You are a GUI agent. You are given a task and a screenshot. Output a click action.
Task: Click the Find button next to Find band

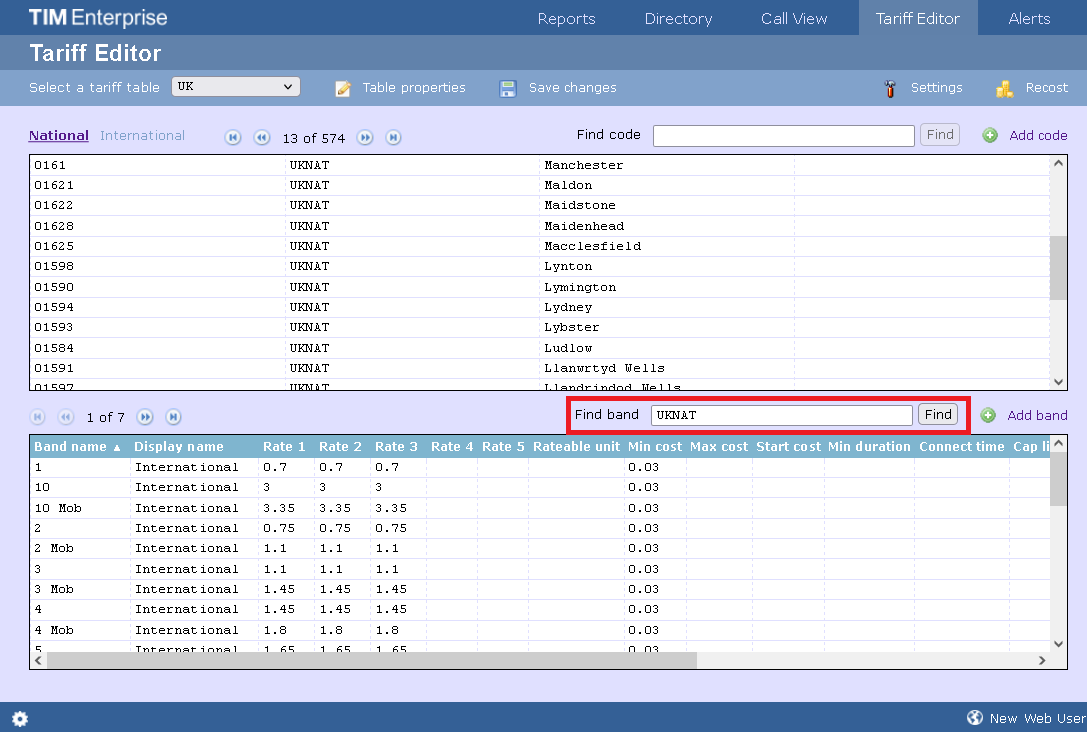pyautogui.click(x=938, y=415)
